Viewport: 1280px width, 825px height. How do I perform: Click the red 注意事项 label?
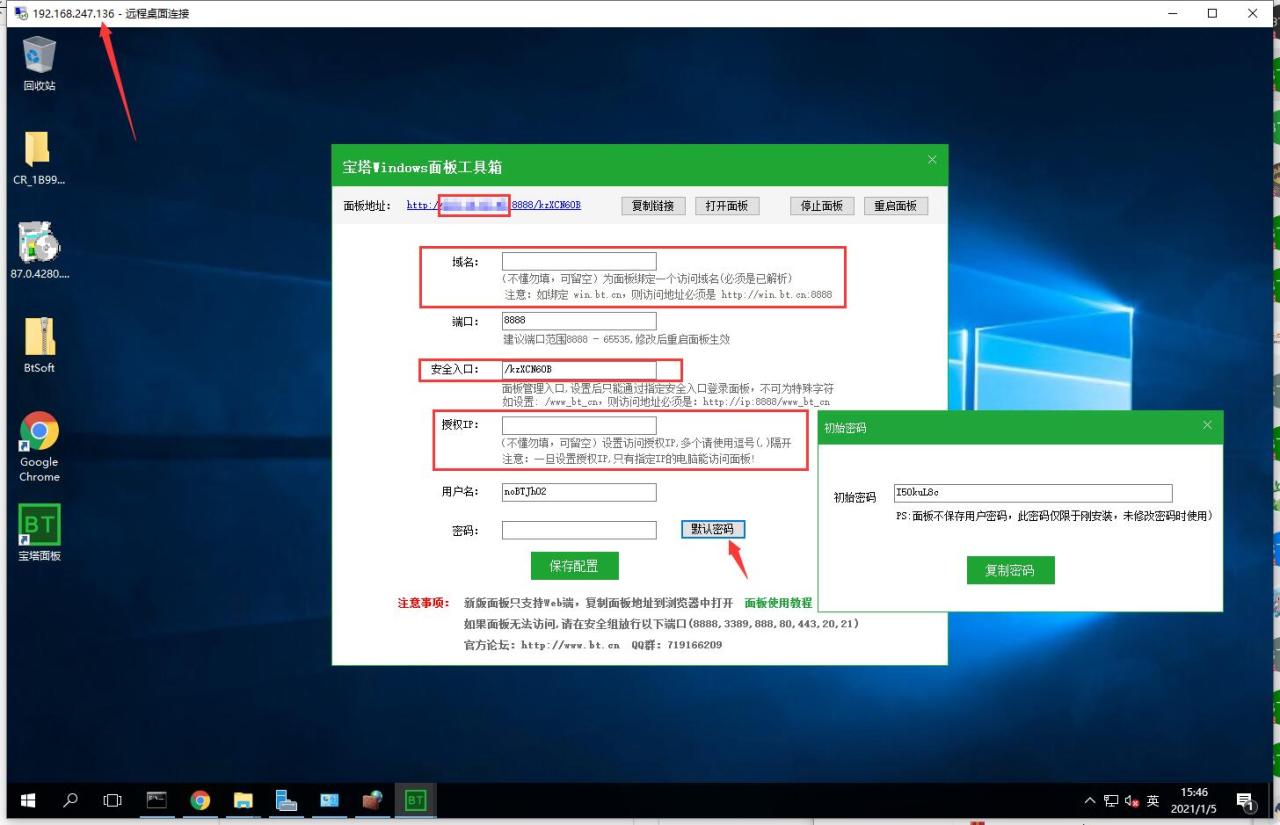coord(424,604)
